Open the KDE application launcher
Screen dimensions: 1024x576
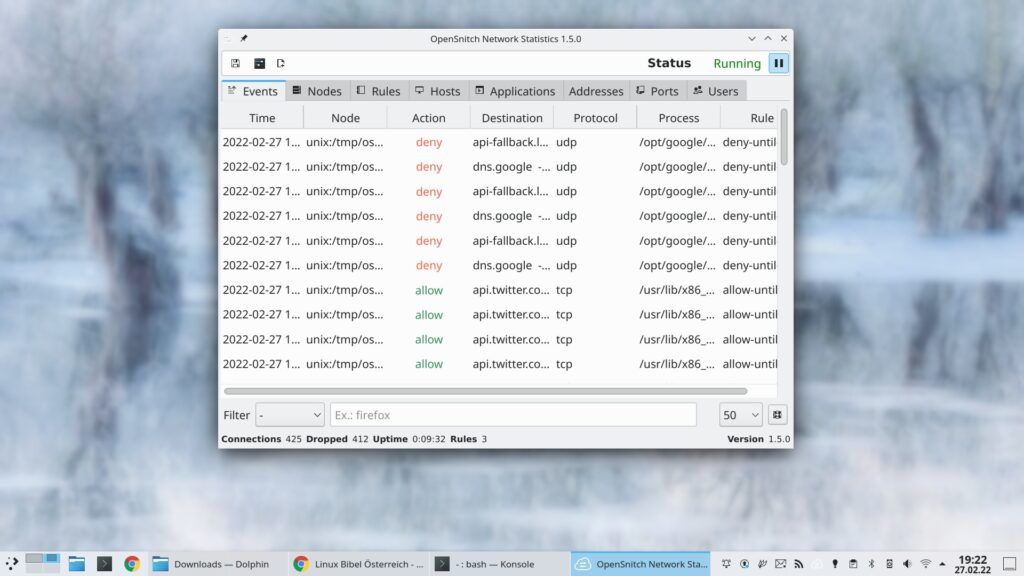click(12, 564)
